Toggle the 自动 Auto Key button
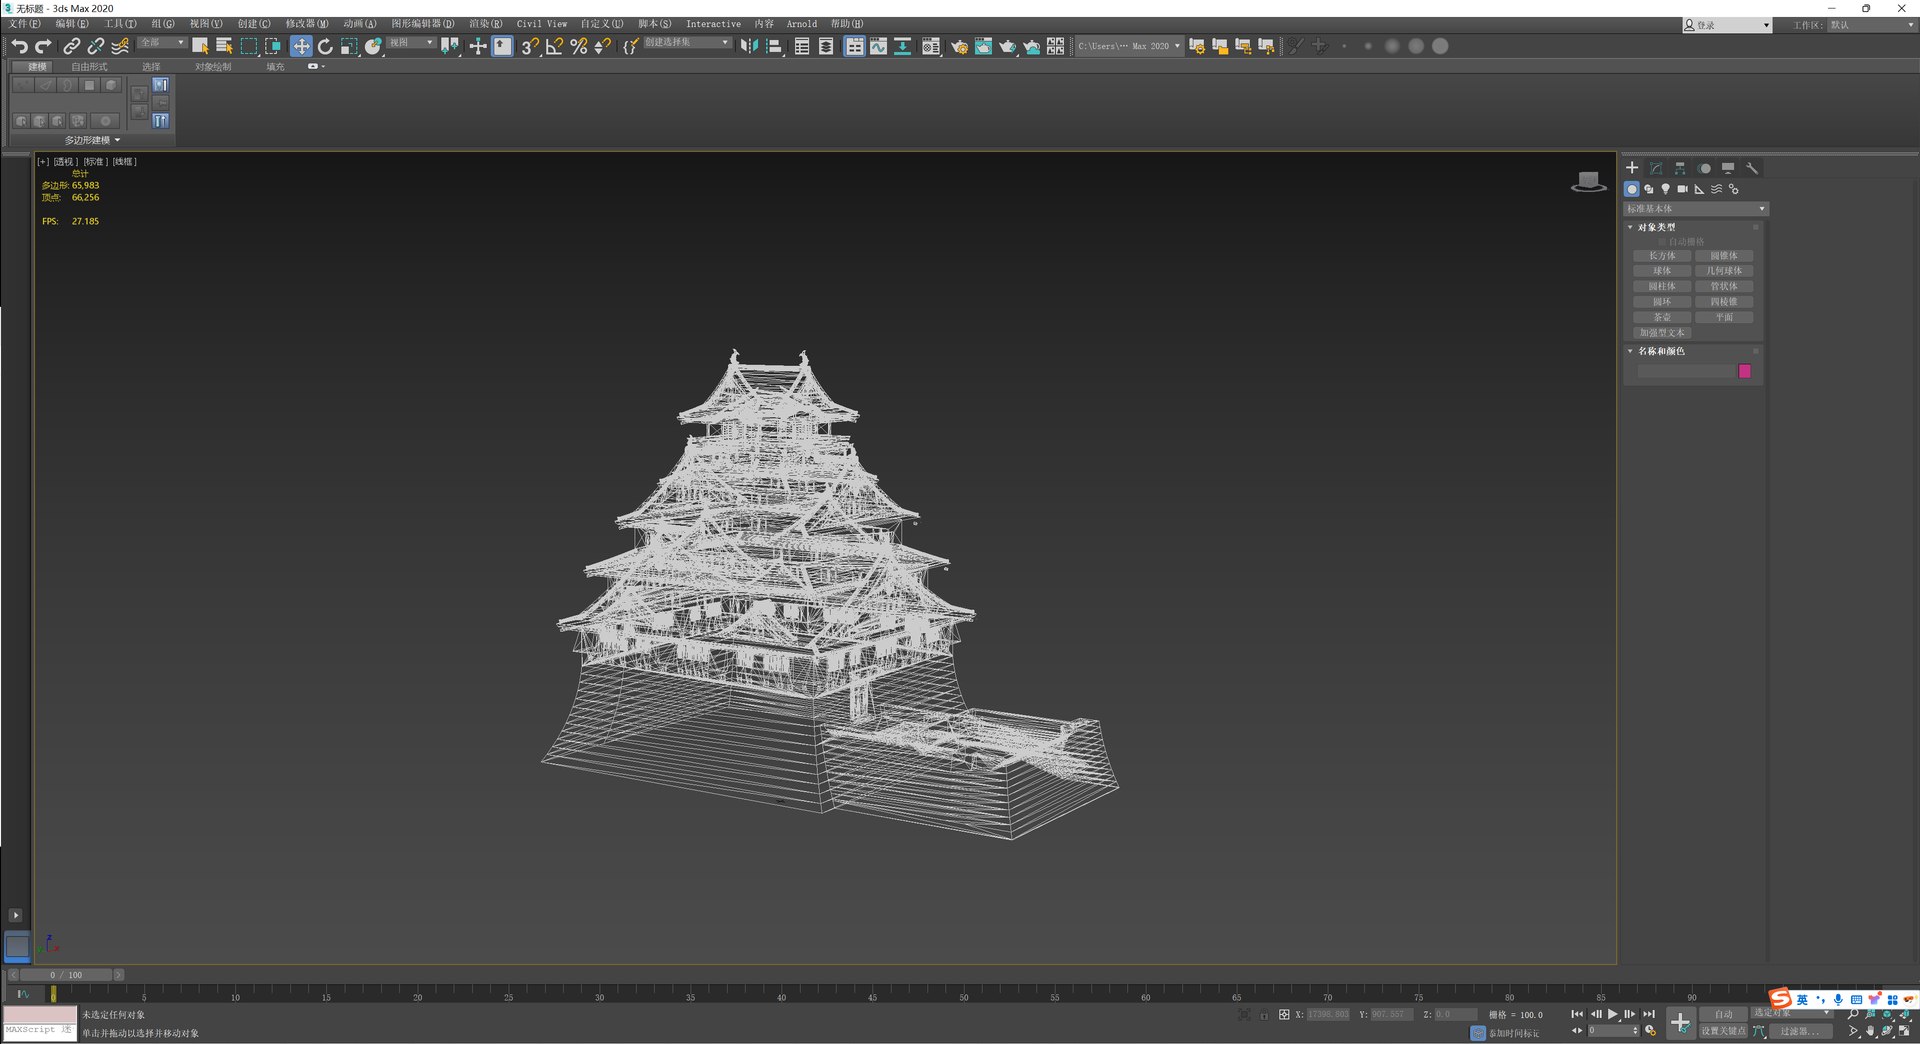Screen dimensions: 1920x1044 (1723, 1014)
